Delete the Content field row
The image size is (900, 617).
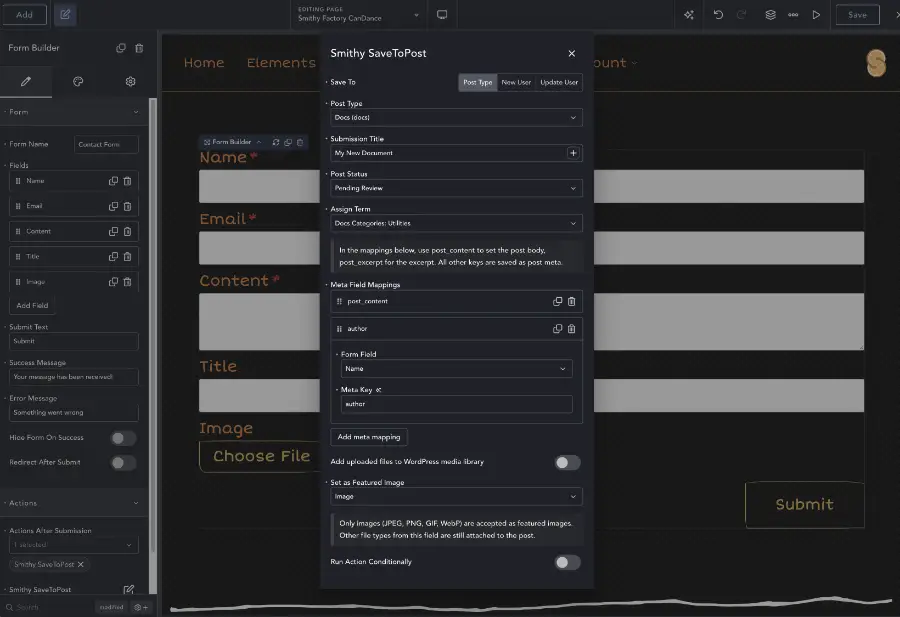[x=127, y=231]
